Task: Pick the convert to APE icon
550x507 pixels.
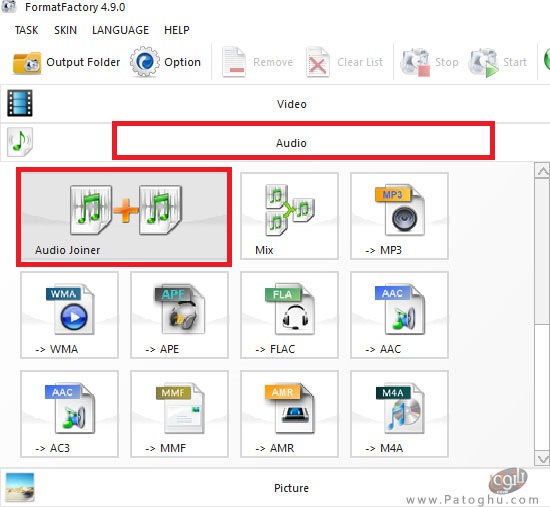Action: click(179, 315)
